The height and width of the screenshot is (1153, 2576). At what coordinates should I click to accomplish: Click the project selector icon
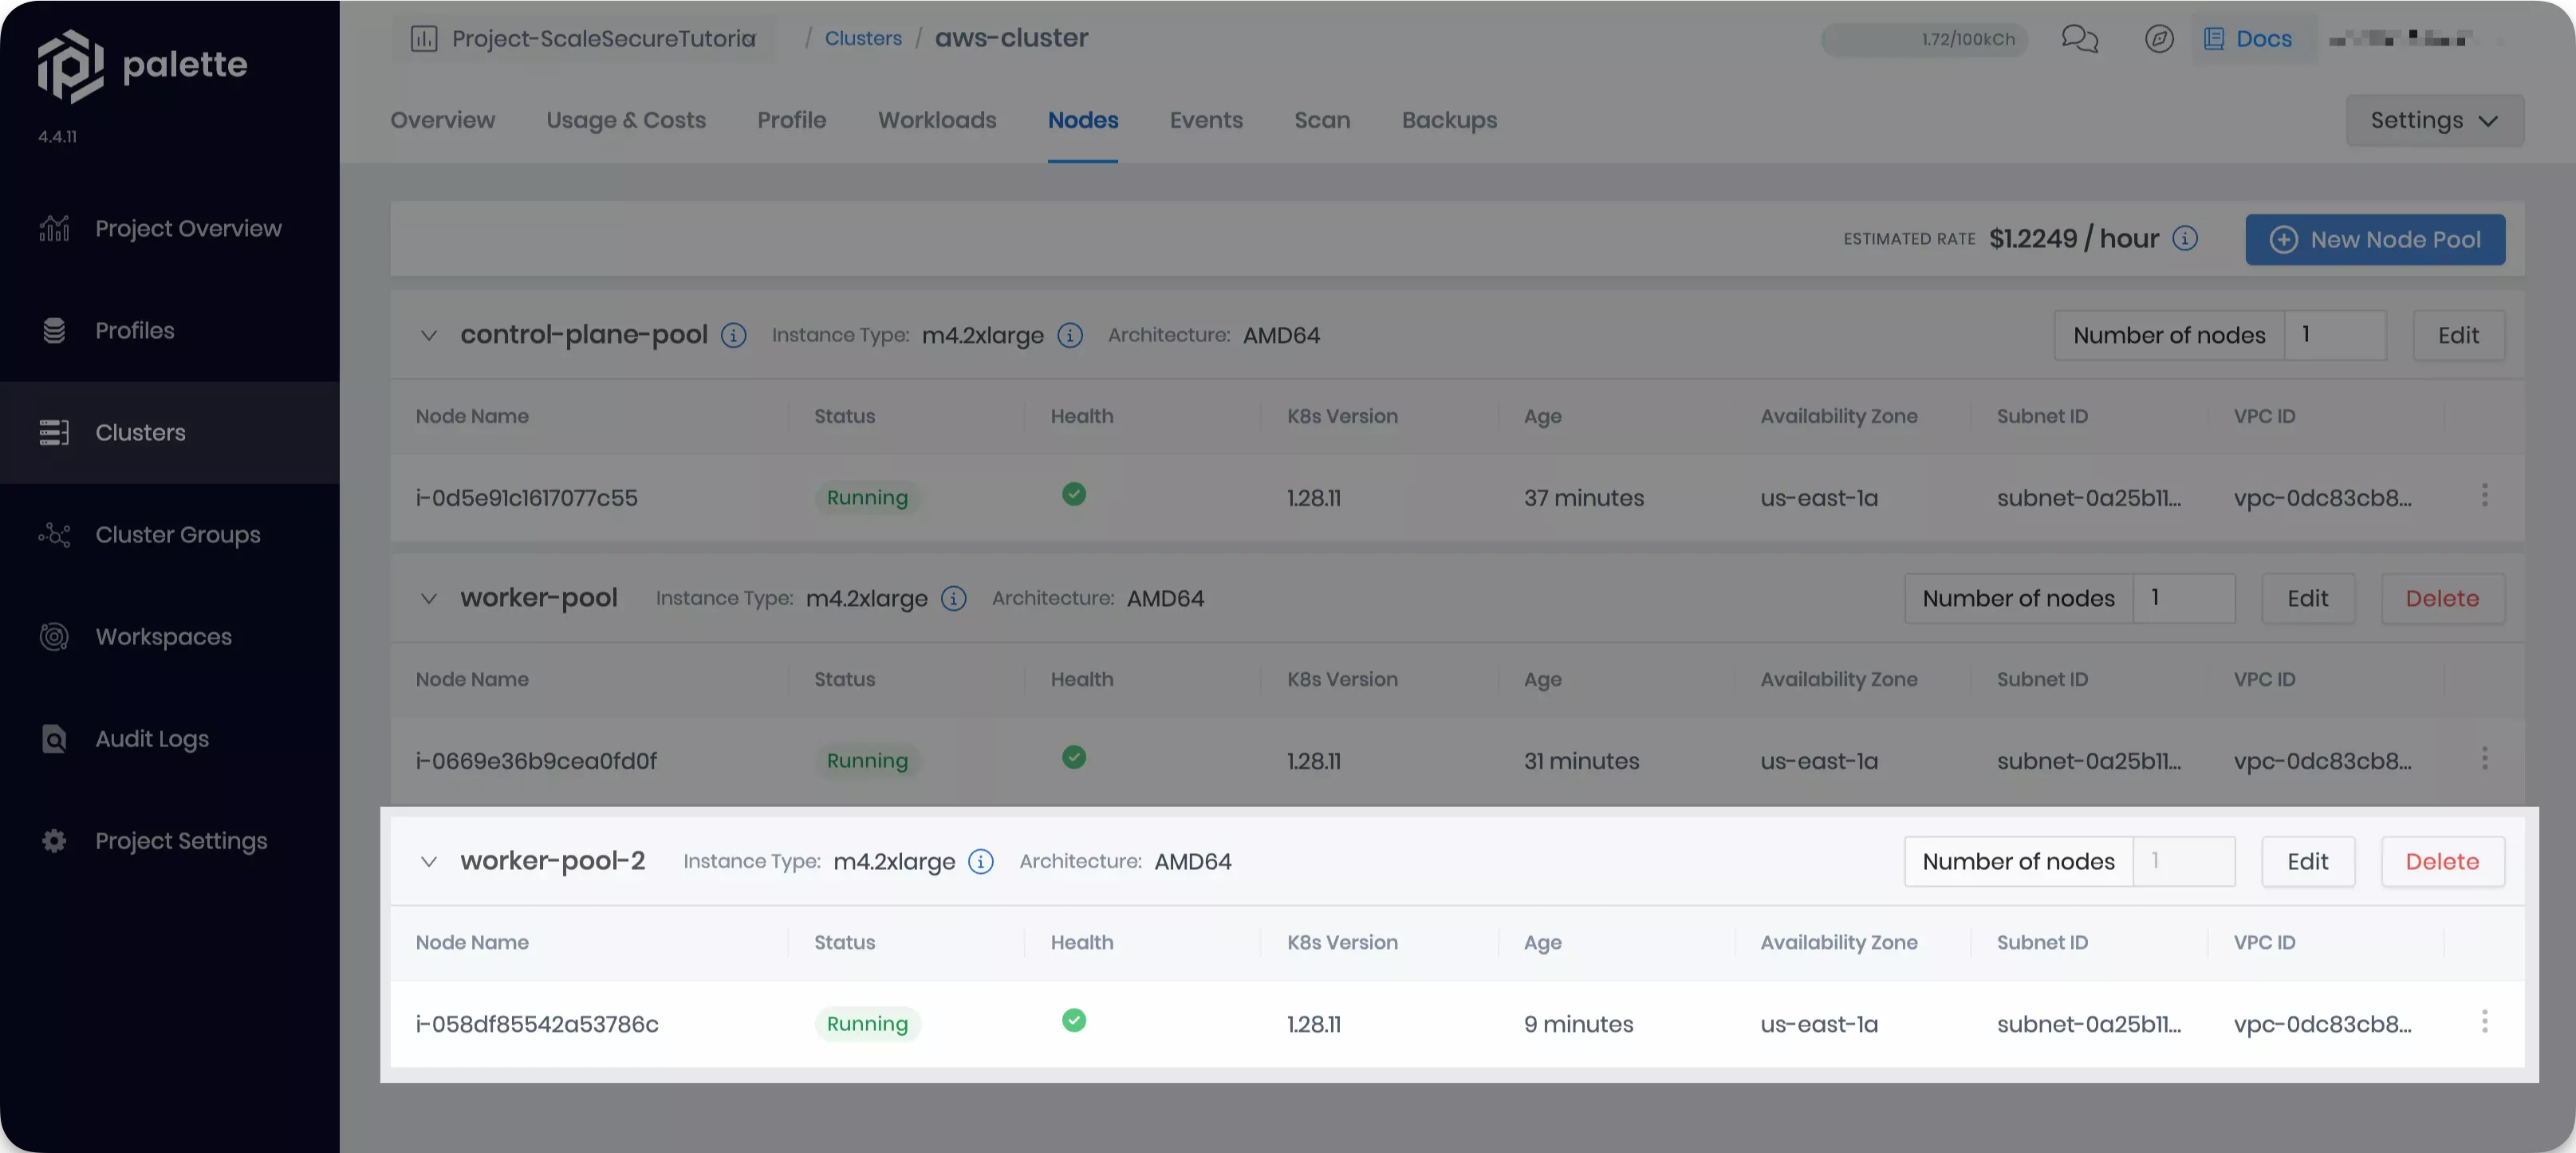(424, 39)
